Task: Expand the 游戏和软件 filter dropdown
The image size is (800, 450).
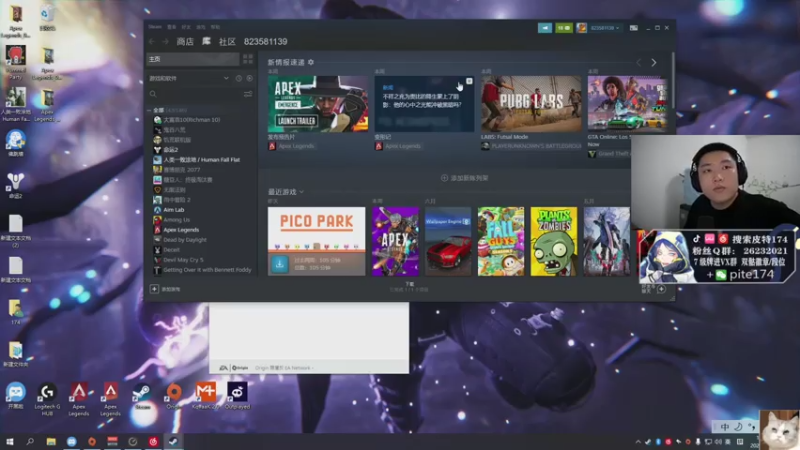Action: pyautogui.click(x=226, y=79)
